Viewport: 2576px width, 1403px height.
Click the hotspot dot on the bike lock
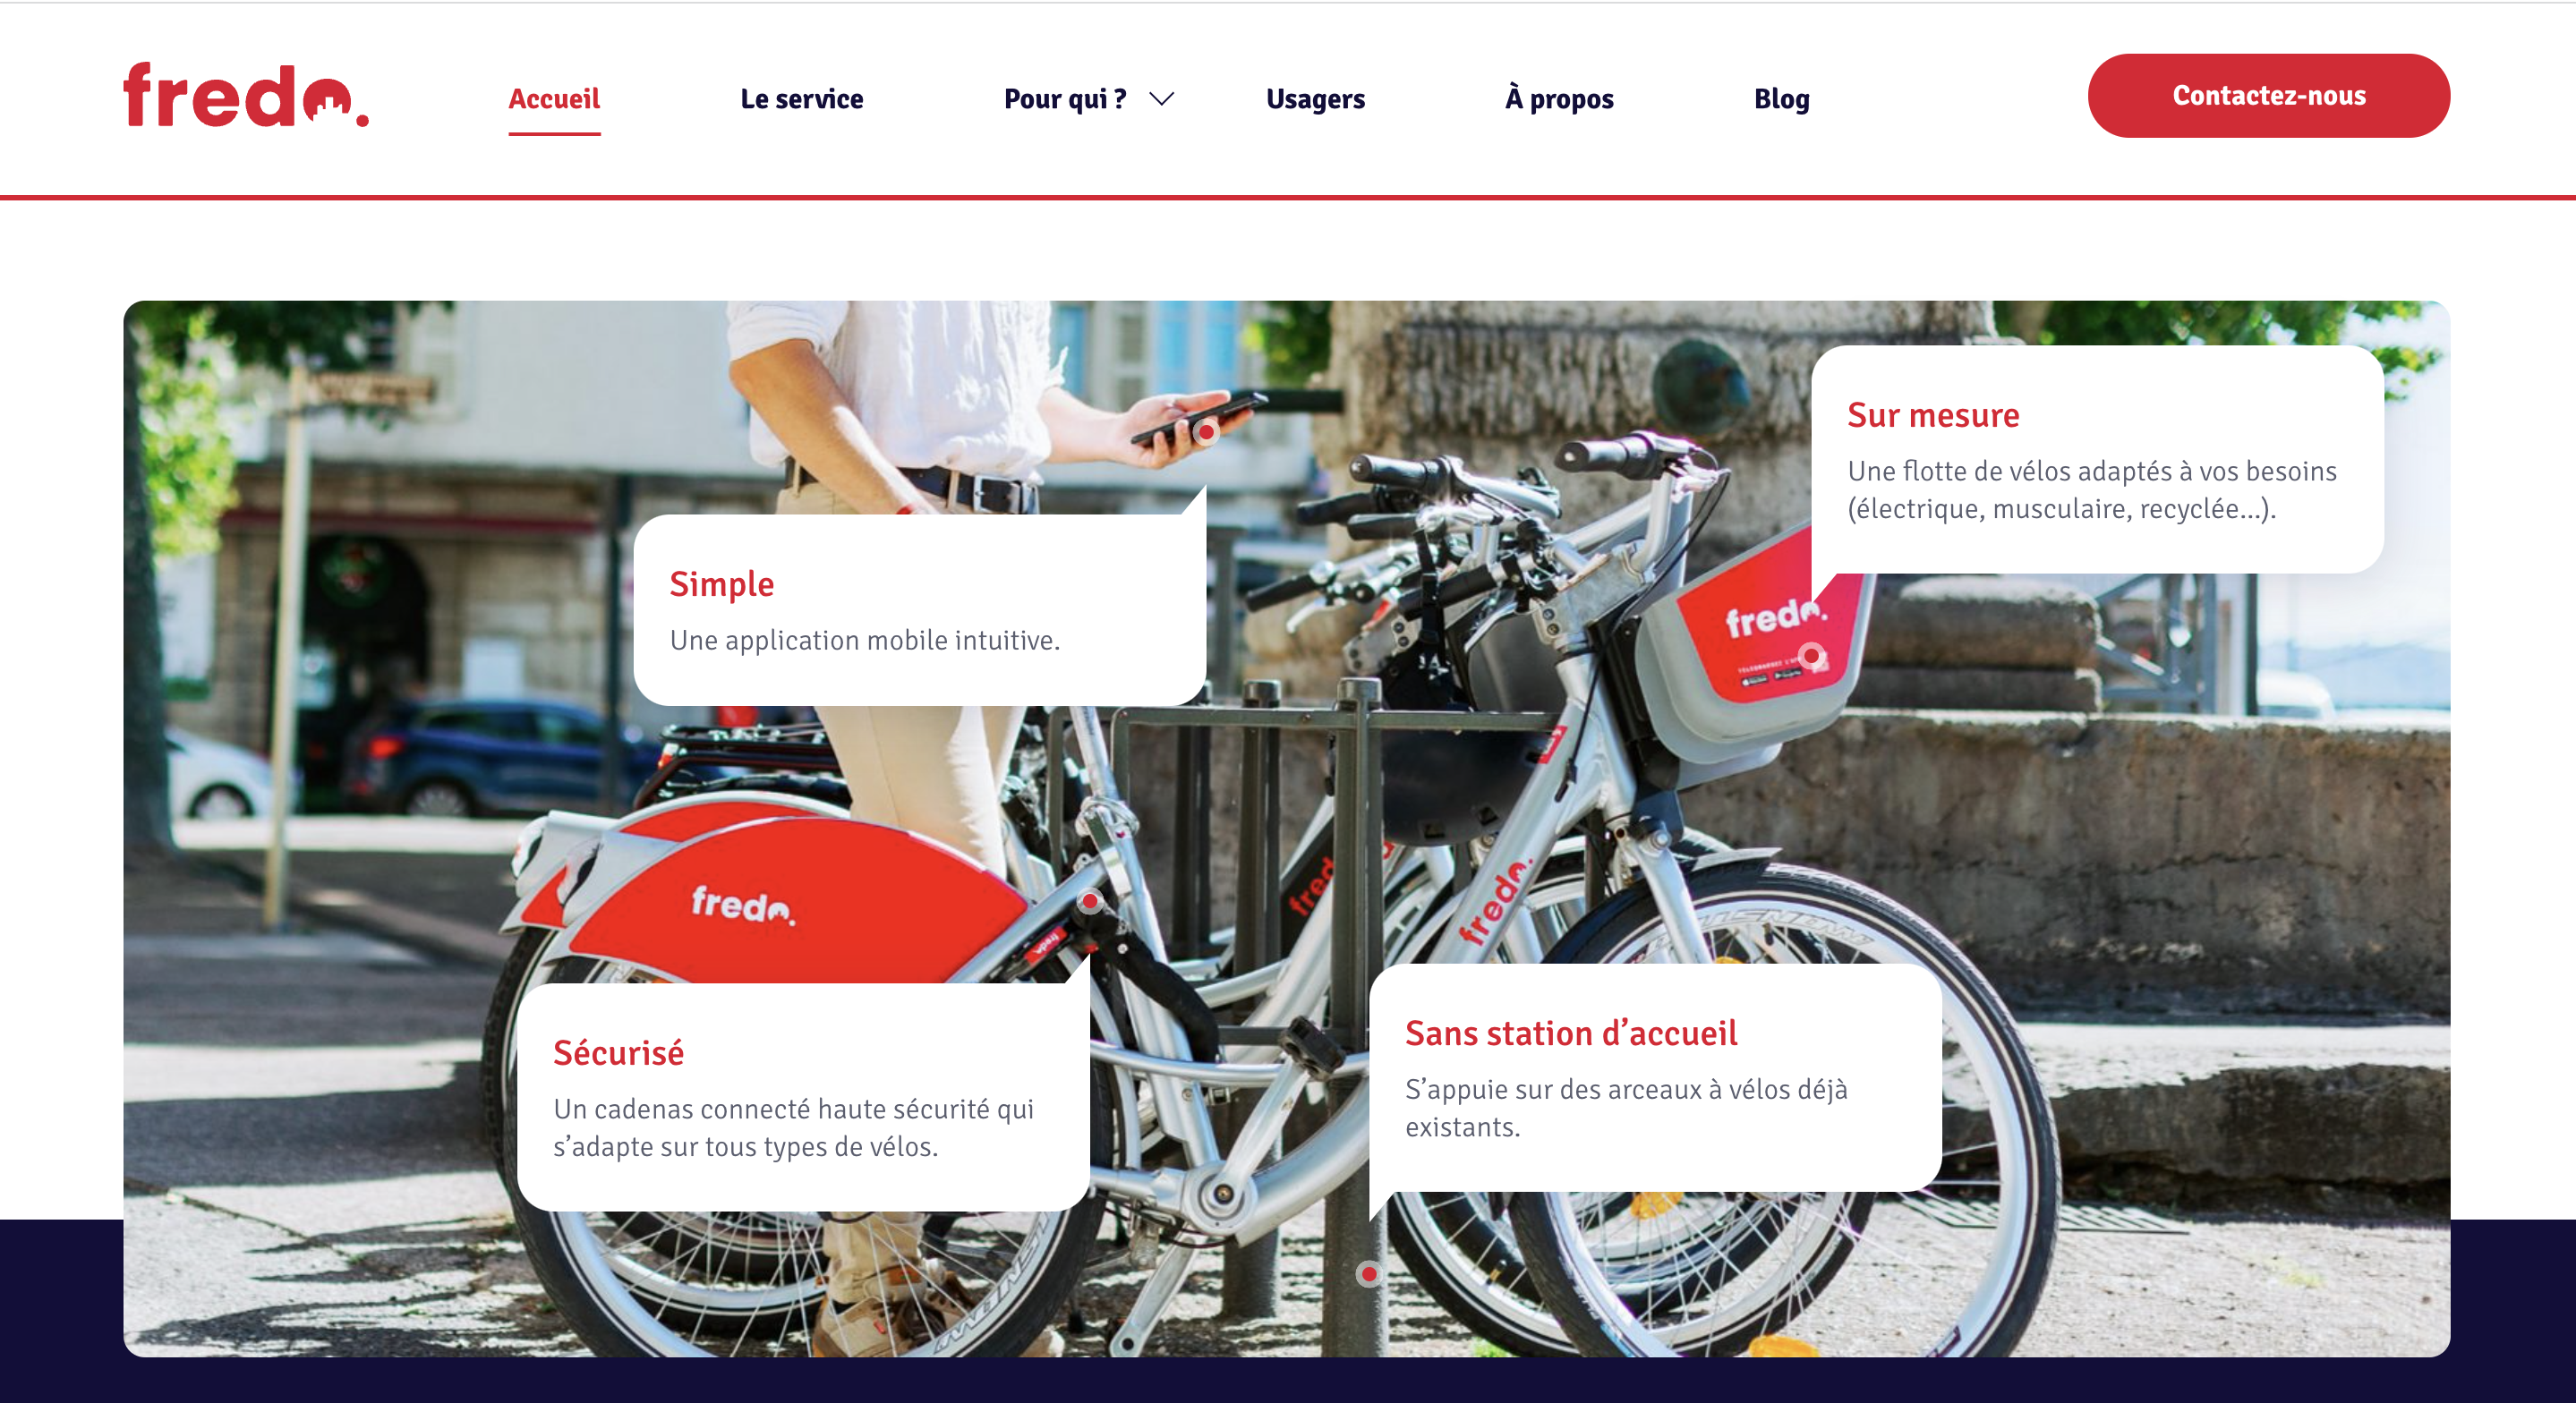pyautogui.click(x=1090, y=901)
